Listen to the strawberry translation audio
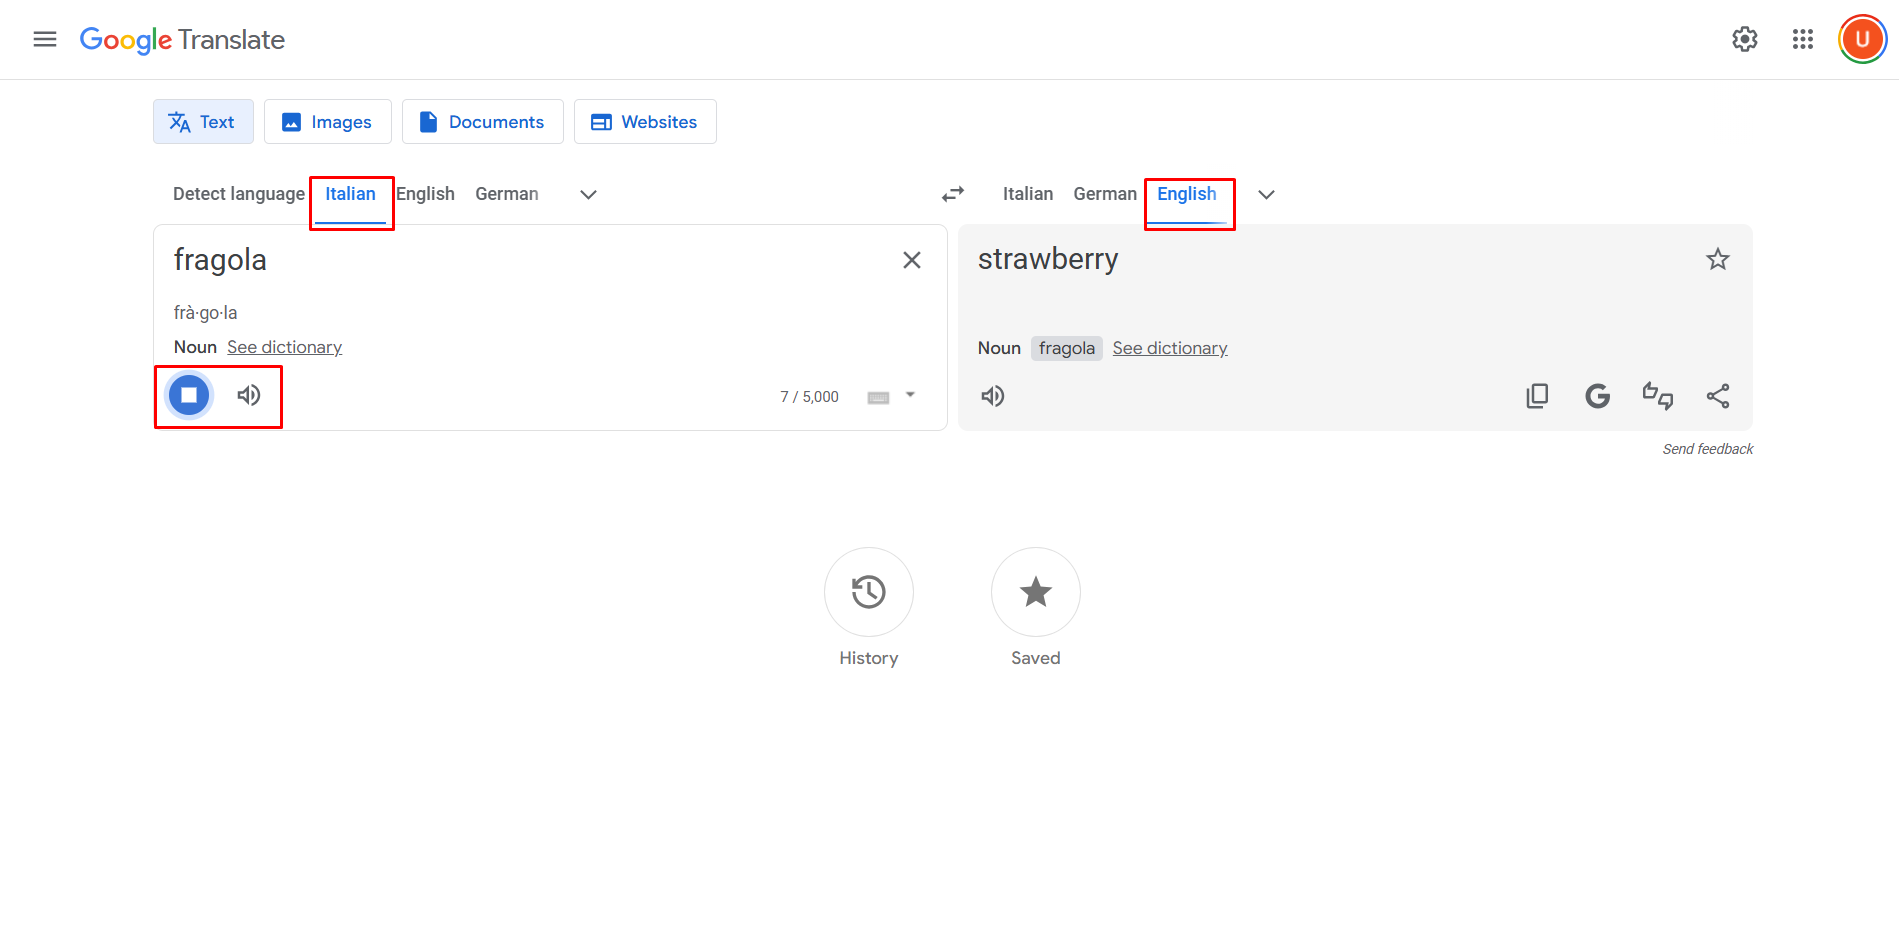 [x=993, y=395]
